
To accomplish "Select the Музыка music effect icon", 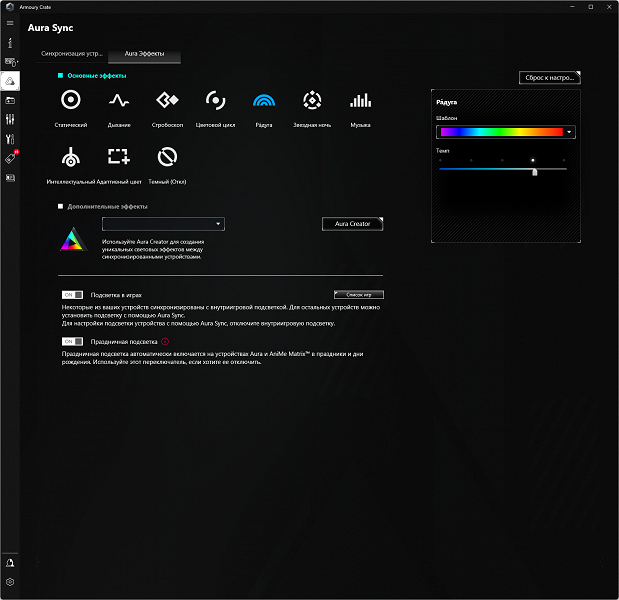I will coord(360,100).
